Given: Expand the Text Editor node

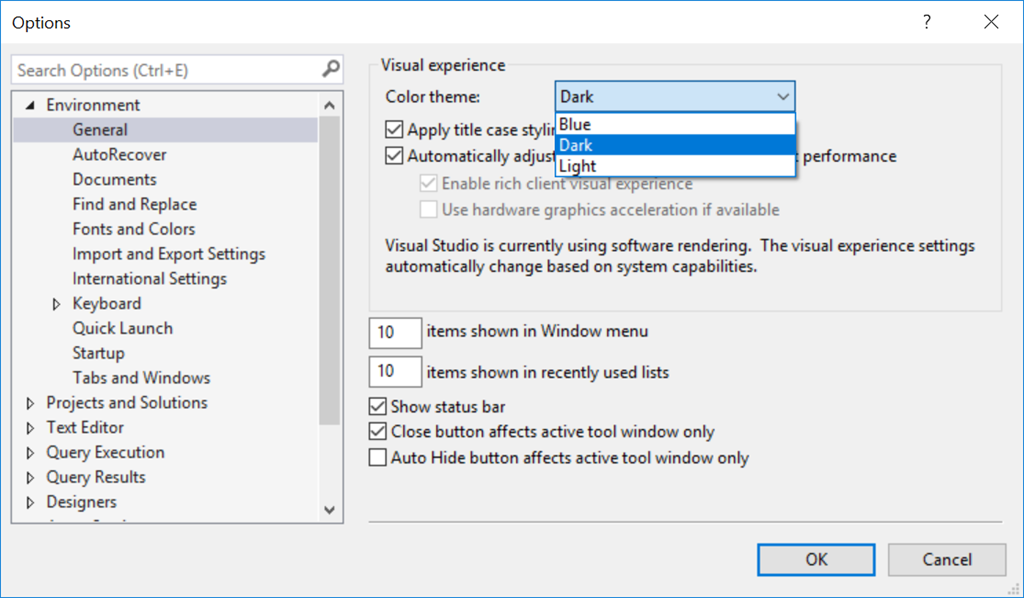Looking at the screenshot, I should point(30,427).
